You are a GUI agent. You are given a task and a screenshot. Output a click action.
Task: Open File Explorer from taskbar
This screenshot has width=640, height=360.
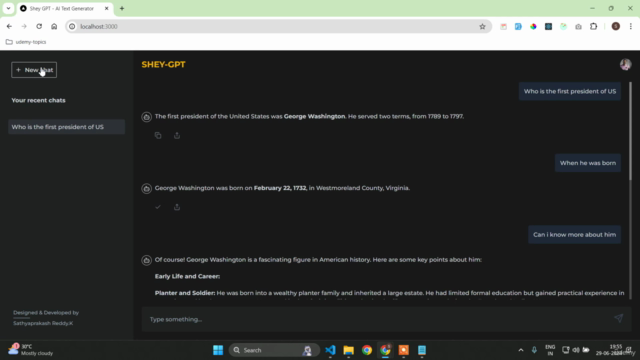349,350
